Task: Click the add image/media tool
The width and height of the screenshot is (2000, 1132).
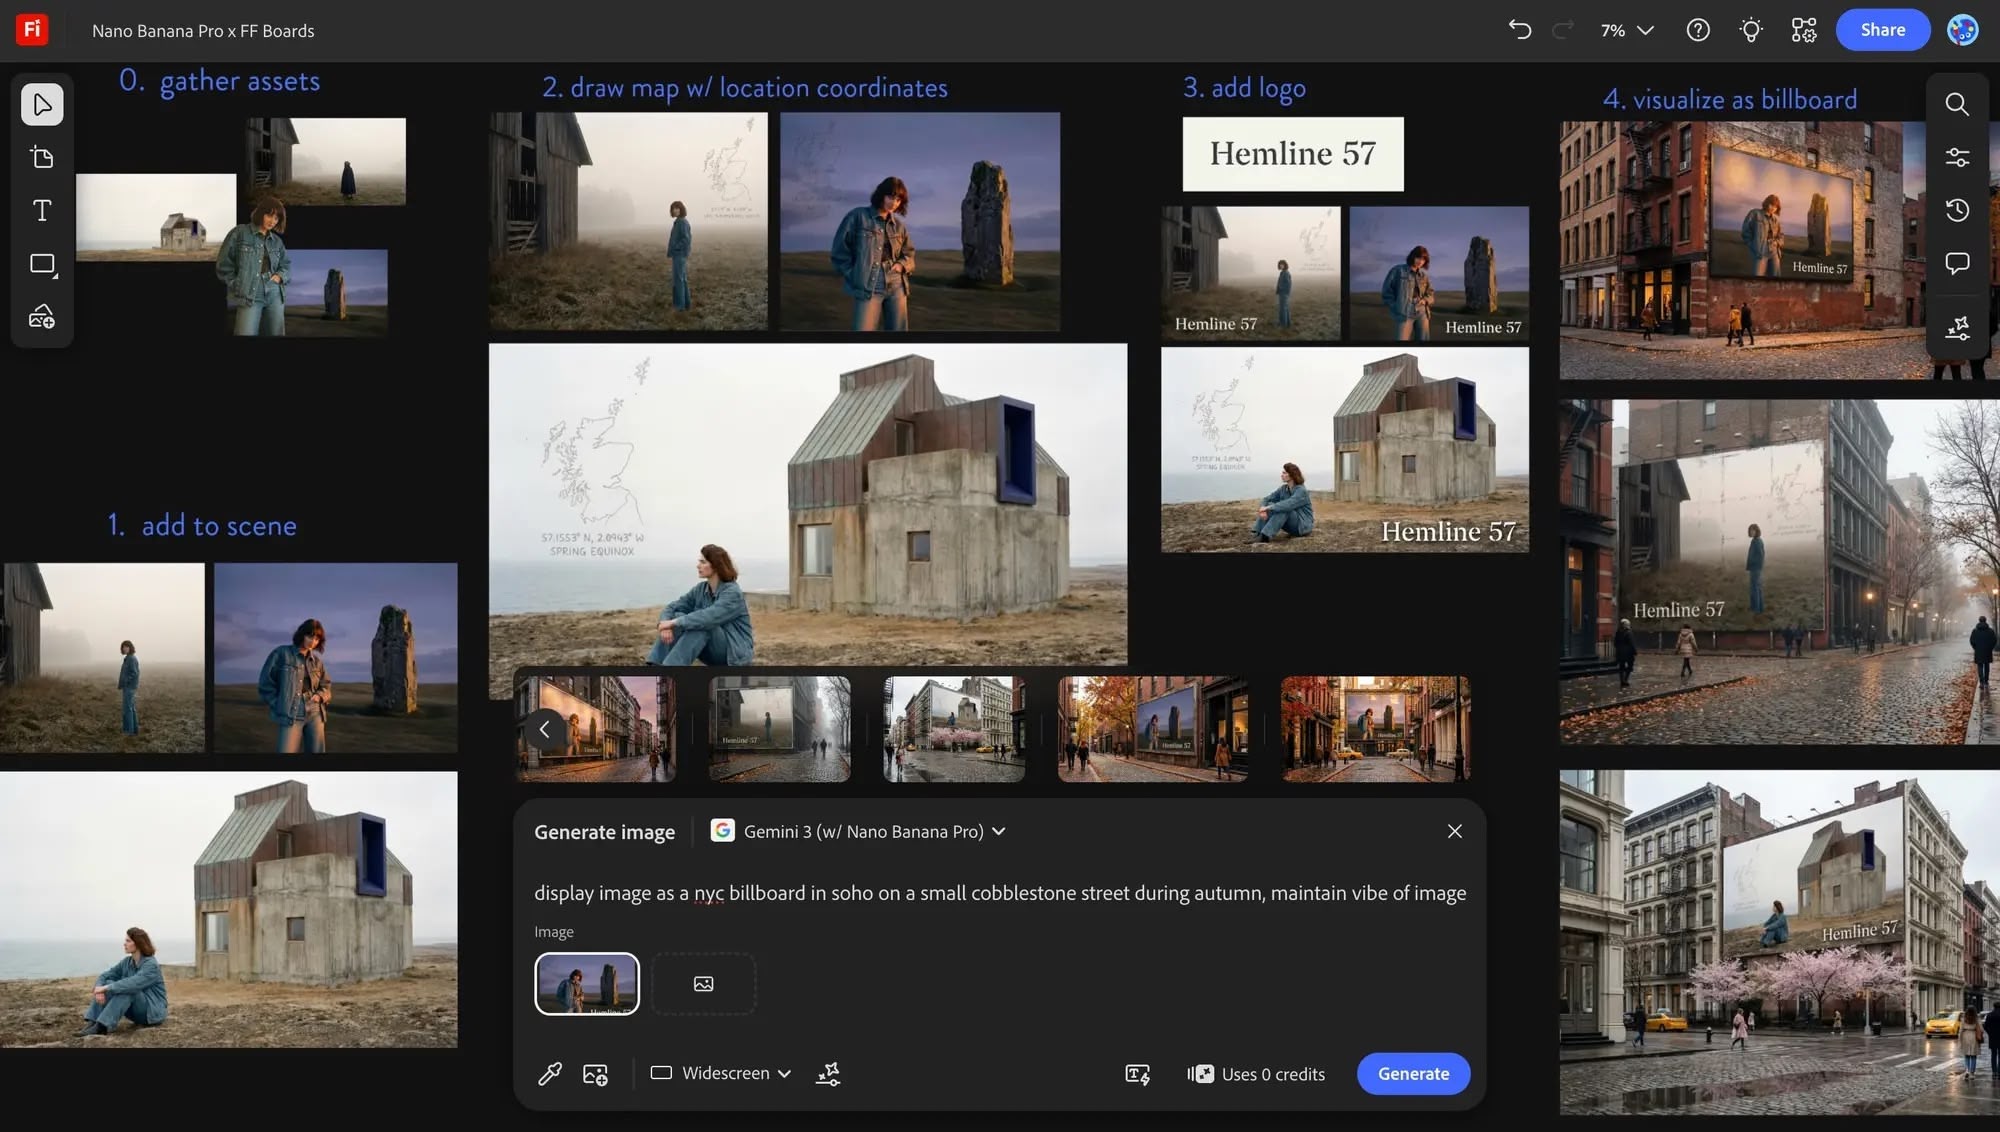Action: pos(42,316)
